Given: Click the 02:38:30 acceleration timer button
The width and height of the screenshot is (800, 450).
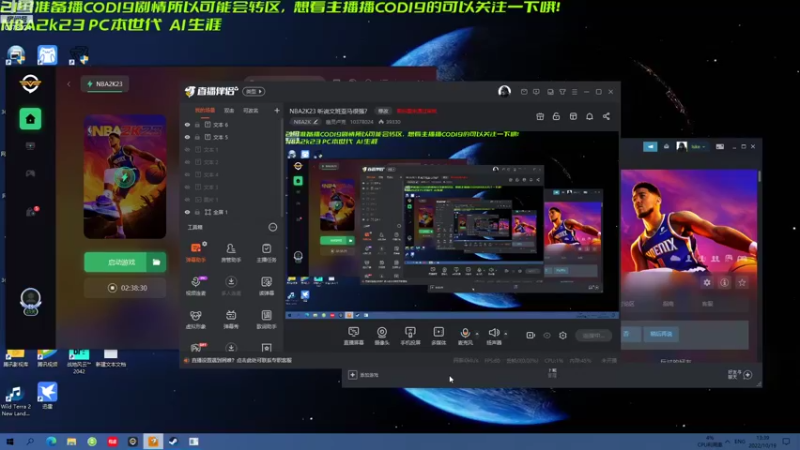Looking at the screenshot, I should point(125,288).
